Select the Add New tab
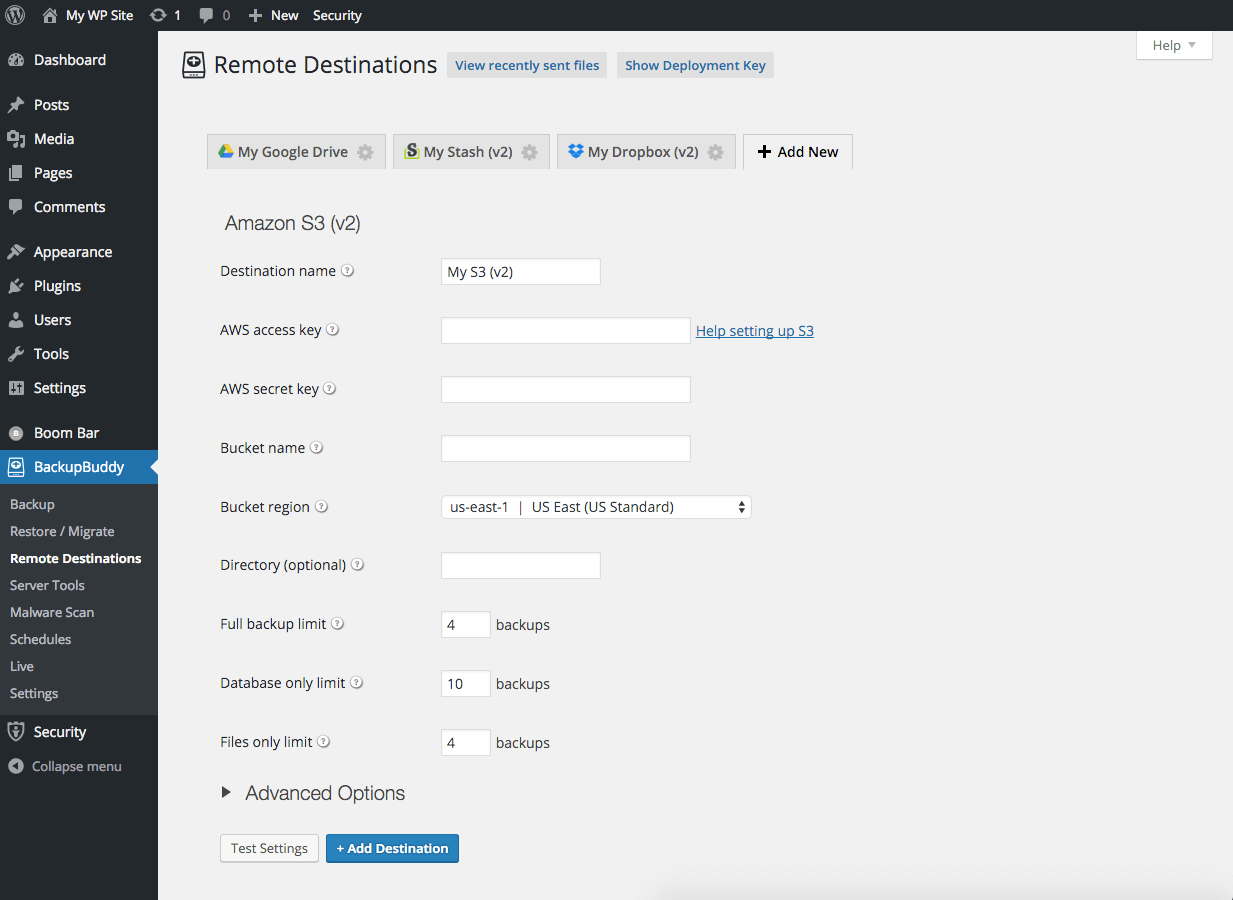This screenshot has width=1233, height=900. click(798, 152)
